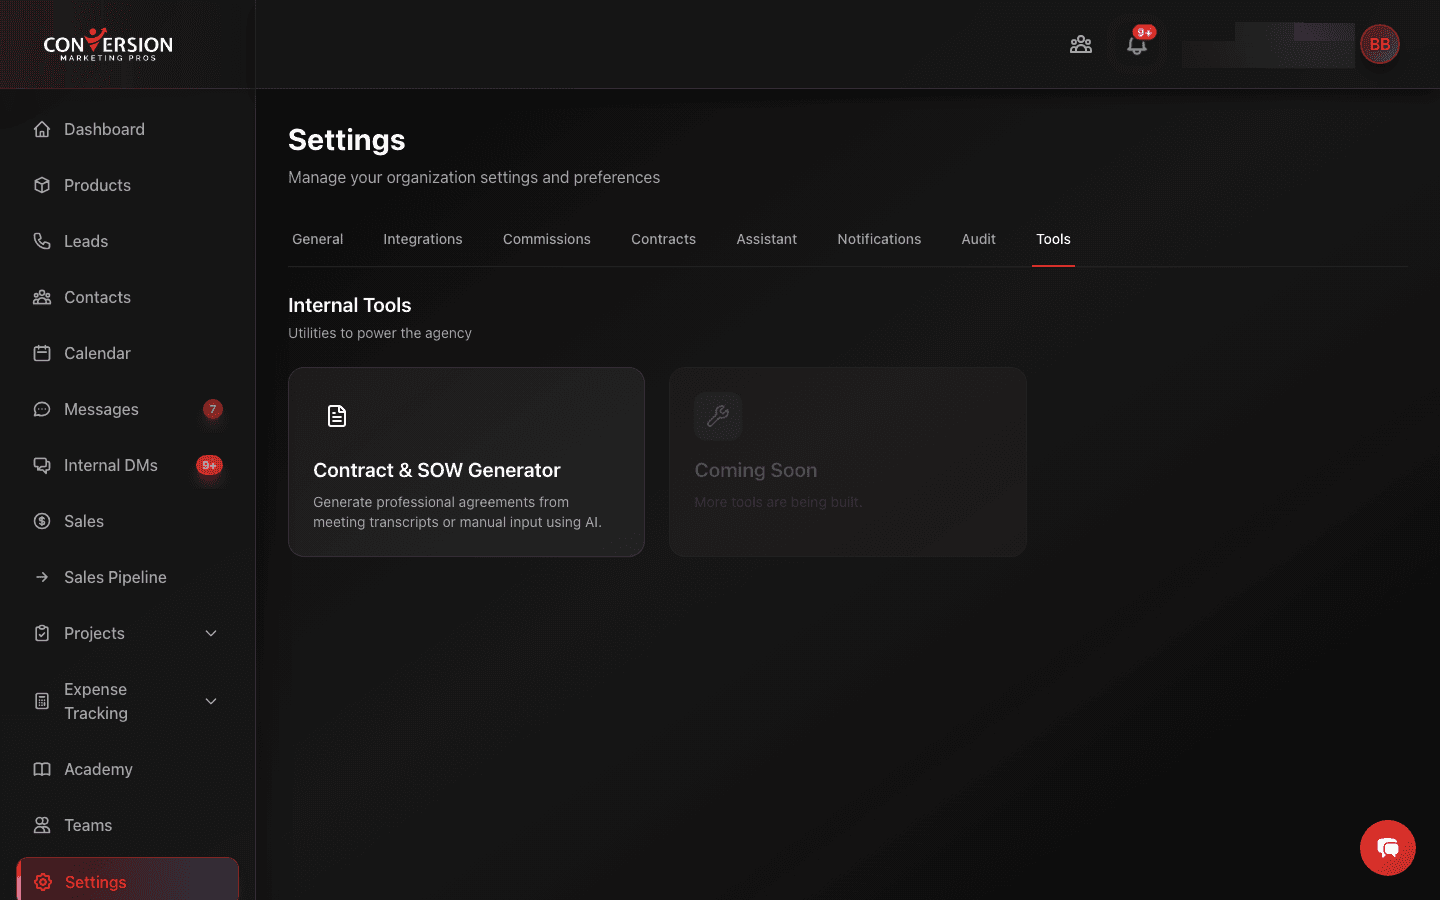Open the Calendar from the sidebar
Viewport: 1440px width, 900px height.
pos(97,353)
